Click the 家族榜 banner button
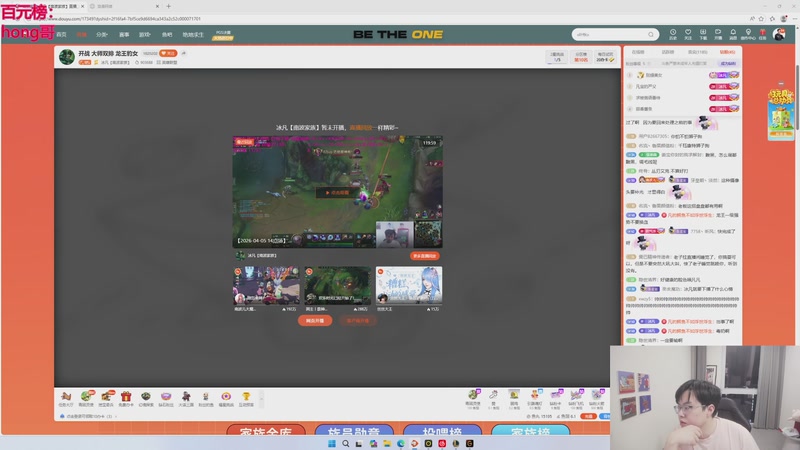The height and width of the screenshot is (450, 800). click(x=531, y=430)
